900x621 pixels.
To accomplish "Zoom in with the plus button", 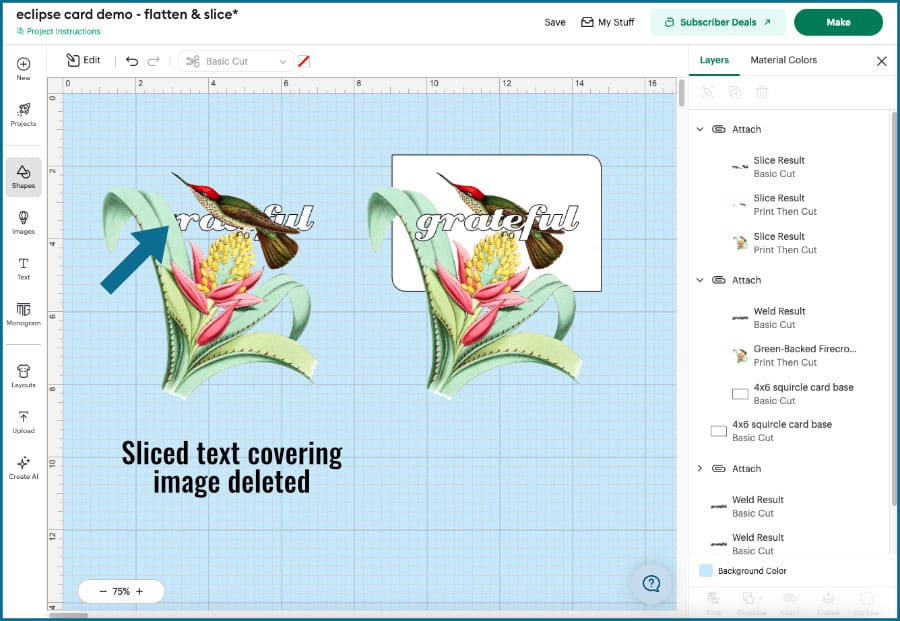I will [139, 591].
